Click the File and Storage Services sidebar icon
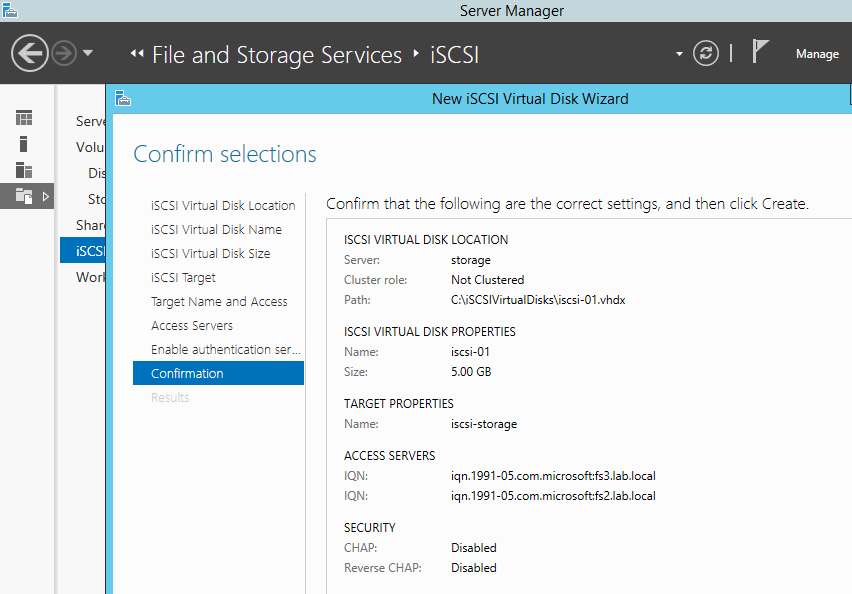852x594 pixels. click(24, 196)
